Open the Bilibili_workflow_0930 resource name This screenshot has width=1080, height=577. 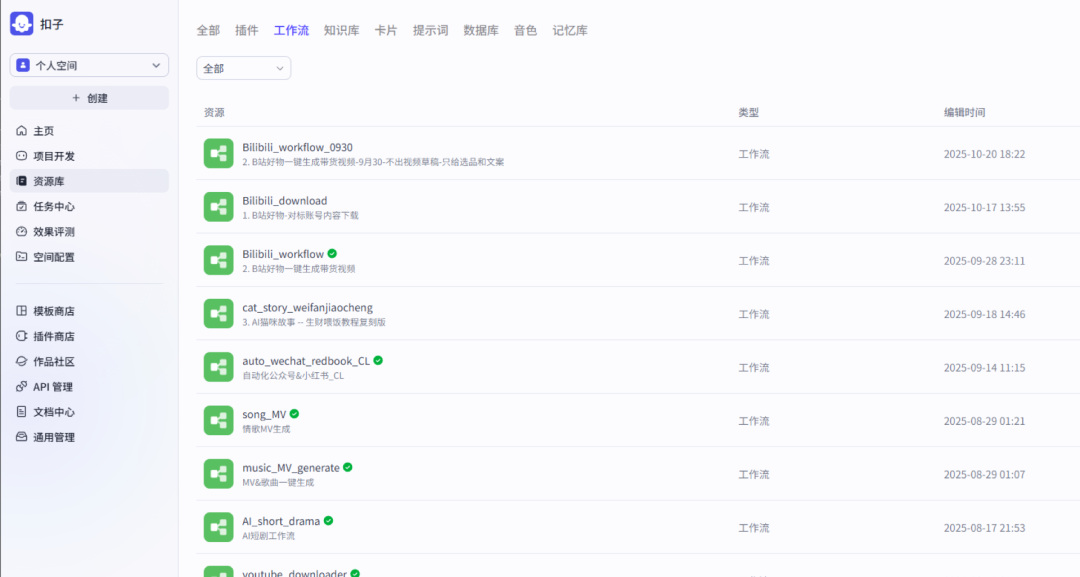[x=298, y=147]
